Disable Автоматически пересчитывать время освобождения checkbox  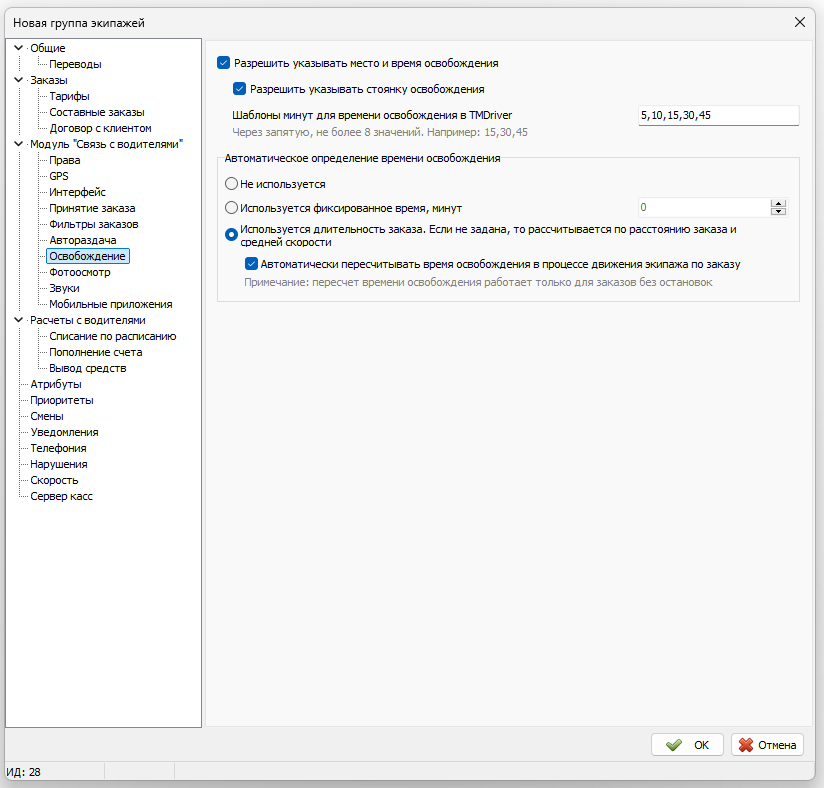click(252, 265)
